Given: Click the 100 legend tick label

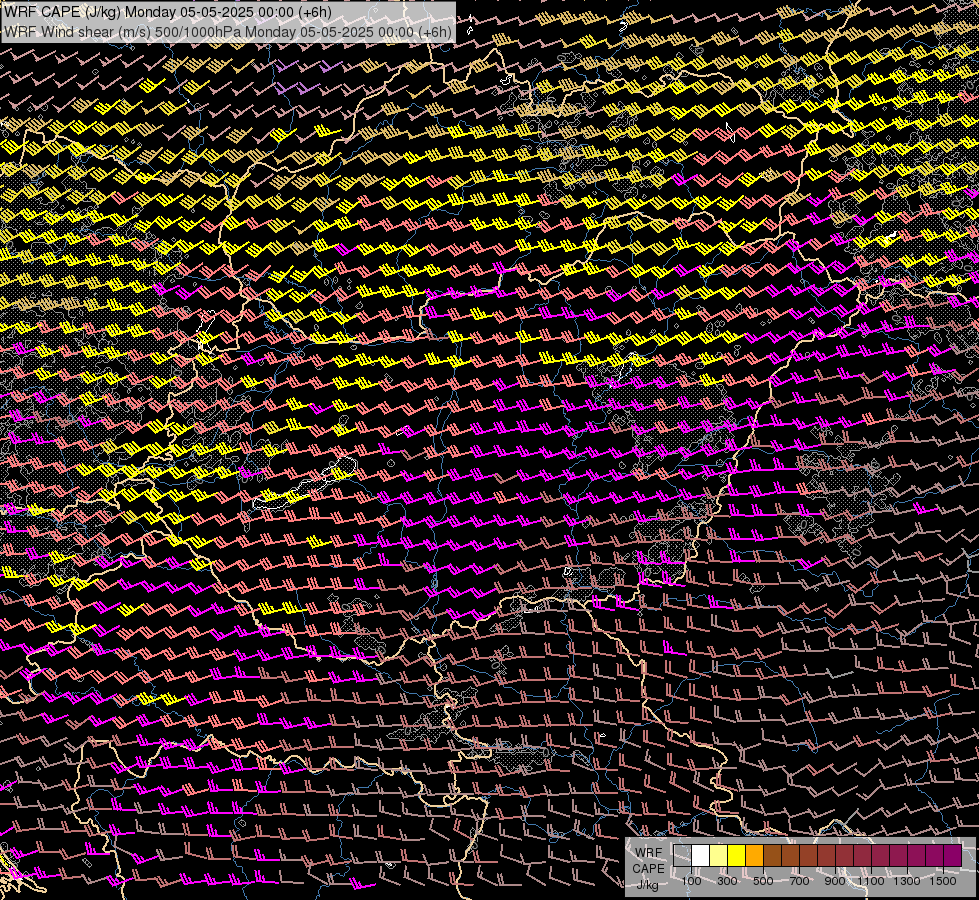Looking at the screenshot, I should click(691, 881).
